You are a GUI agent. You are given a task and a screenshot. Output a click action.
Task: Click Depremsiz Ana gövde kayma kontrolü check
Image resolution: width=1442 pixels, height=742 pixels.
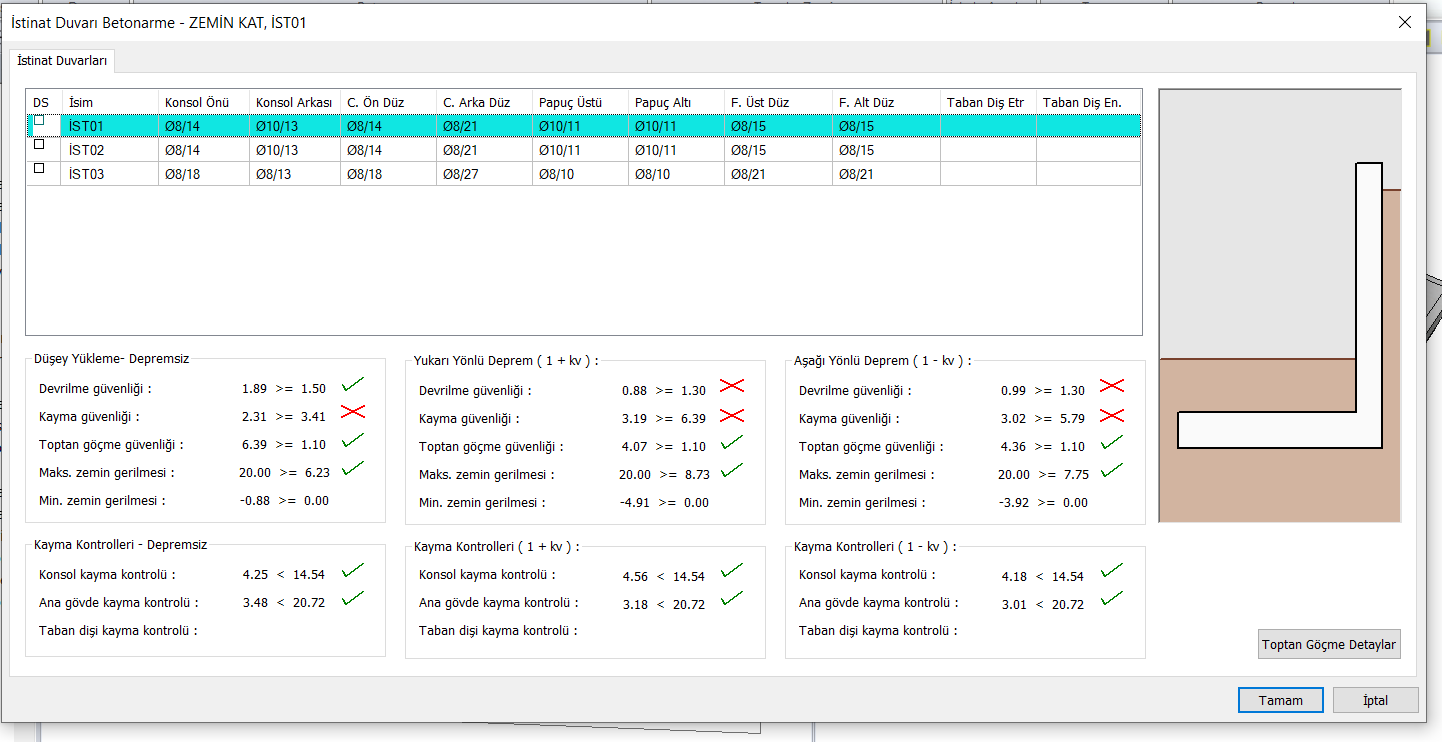352,599
